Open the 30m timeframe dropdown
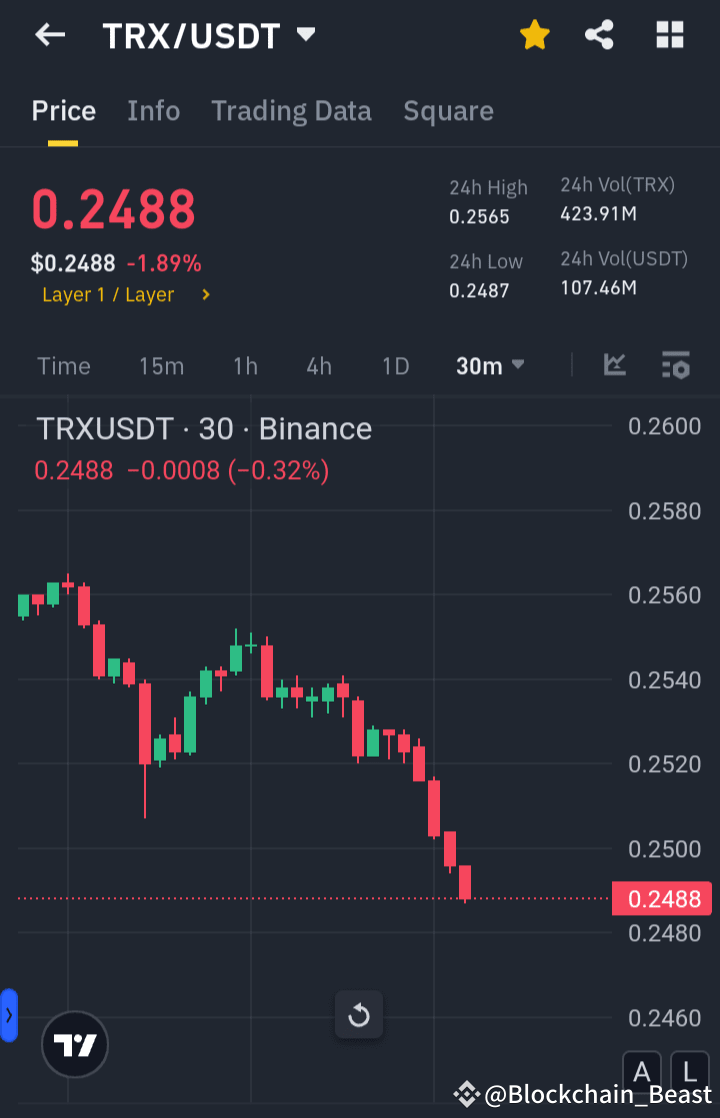 [489, 366]
